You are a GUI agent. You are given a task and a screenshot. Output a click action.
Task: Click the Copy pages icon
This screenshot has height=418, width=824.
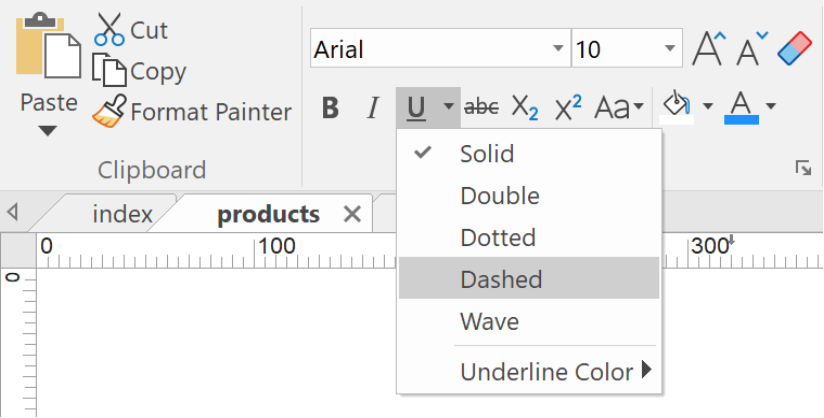pos(109,70)
